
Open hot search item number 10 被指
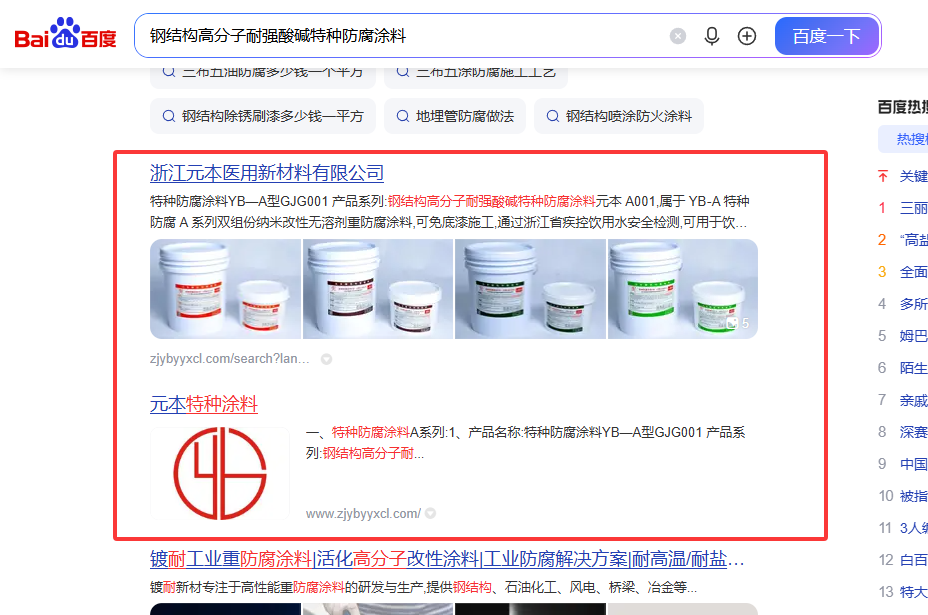coord(913,496)
